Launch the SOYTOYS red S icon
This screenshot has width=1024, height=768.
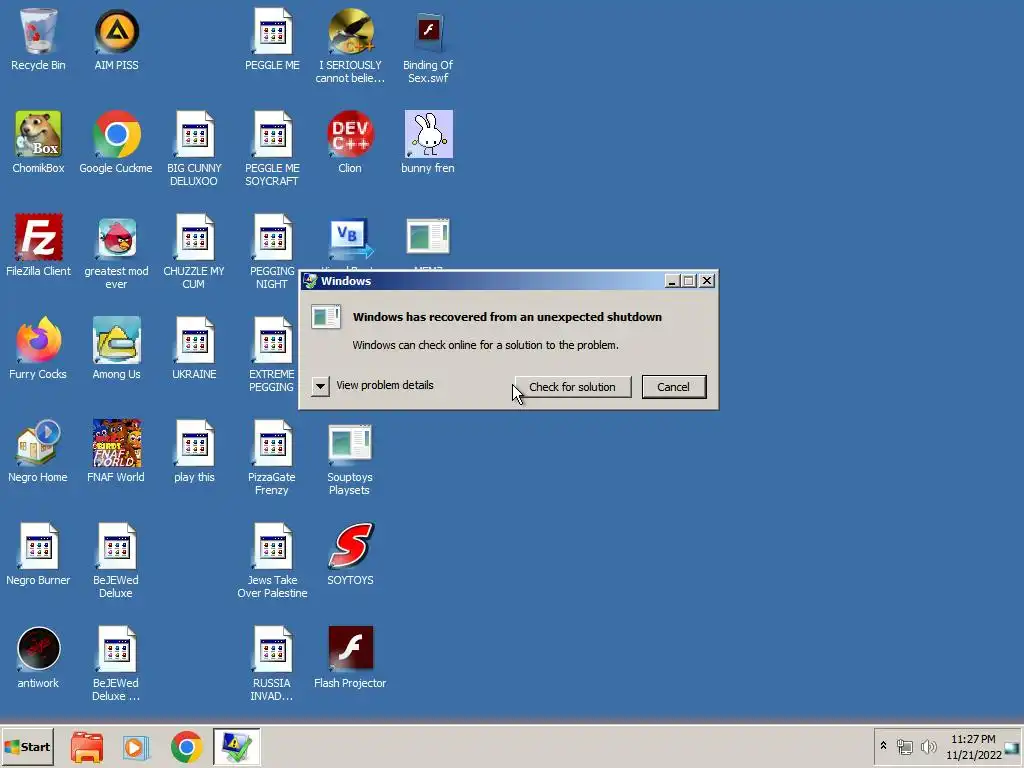click(x=350, y=545)
